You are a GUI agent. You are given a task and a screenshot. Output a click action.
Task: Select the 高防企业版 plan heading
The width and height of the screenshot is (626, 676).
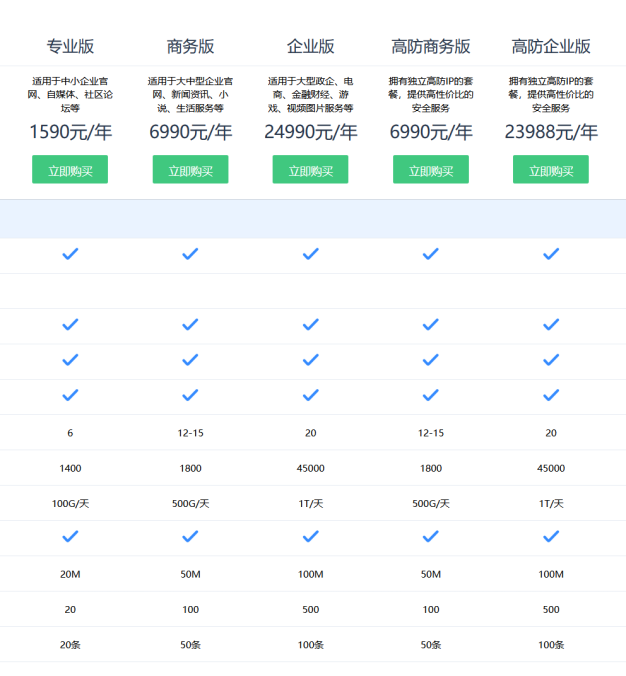[x=551, y=47]
